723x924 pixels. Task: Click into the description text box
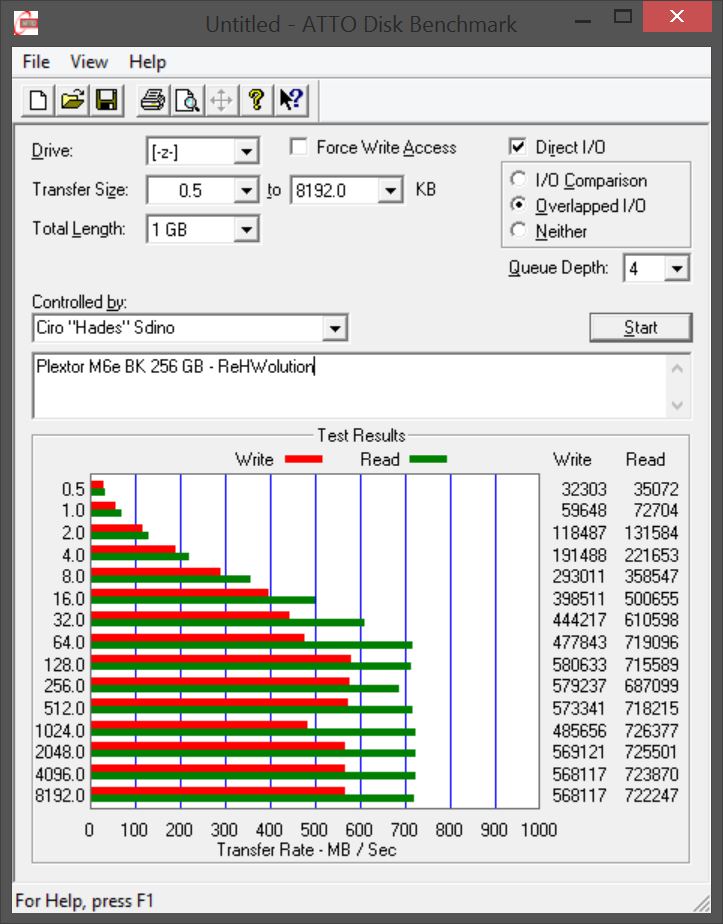tap(349, 386)
